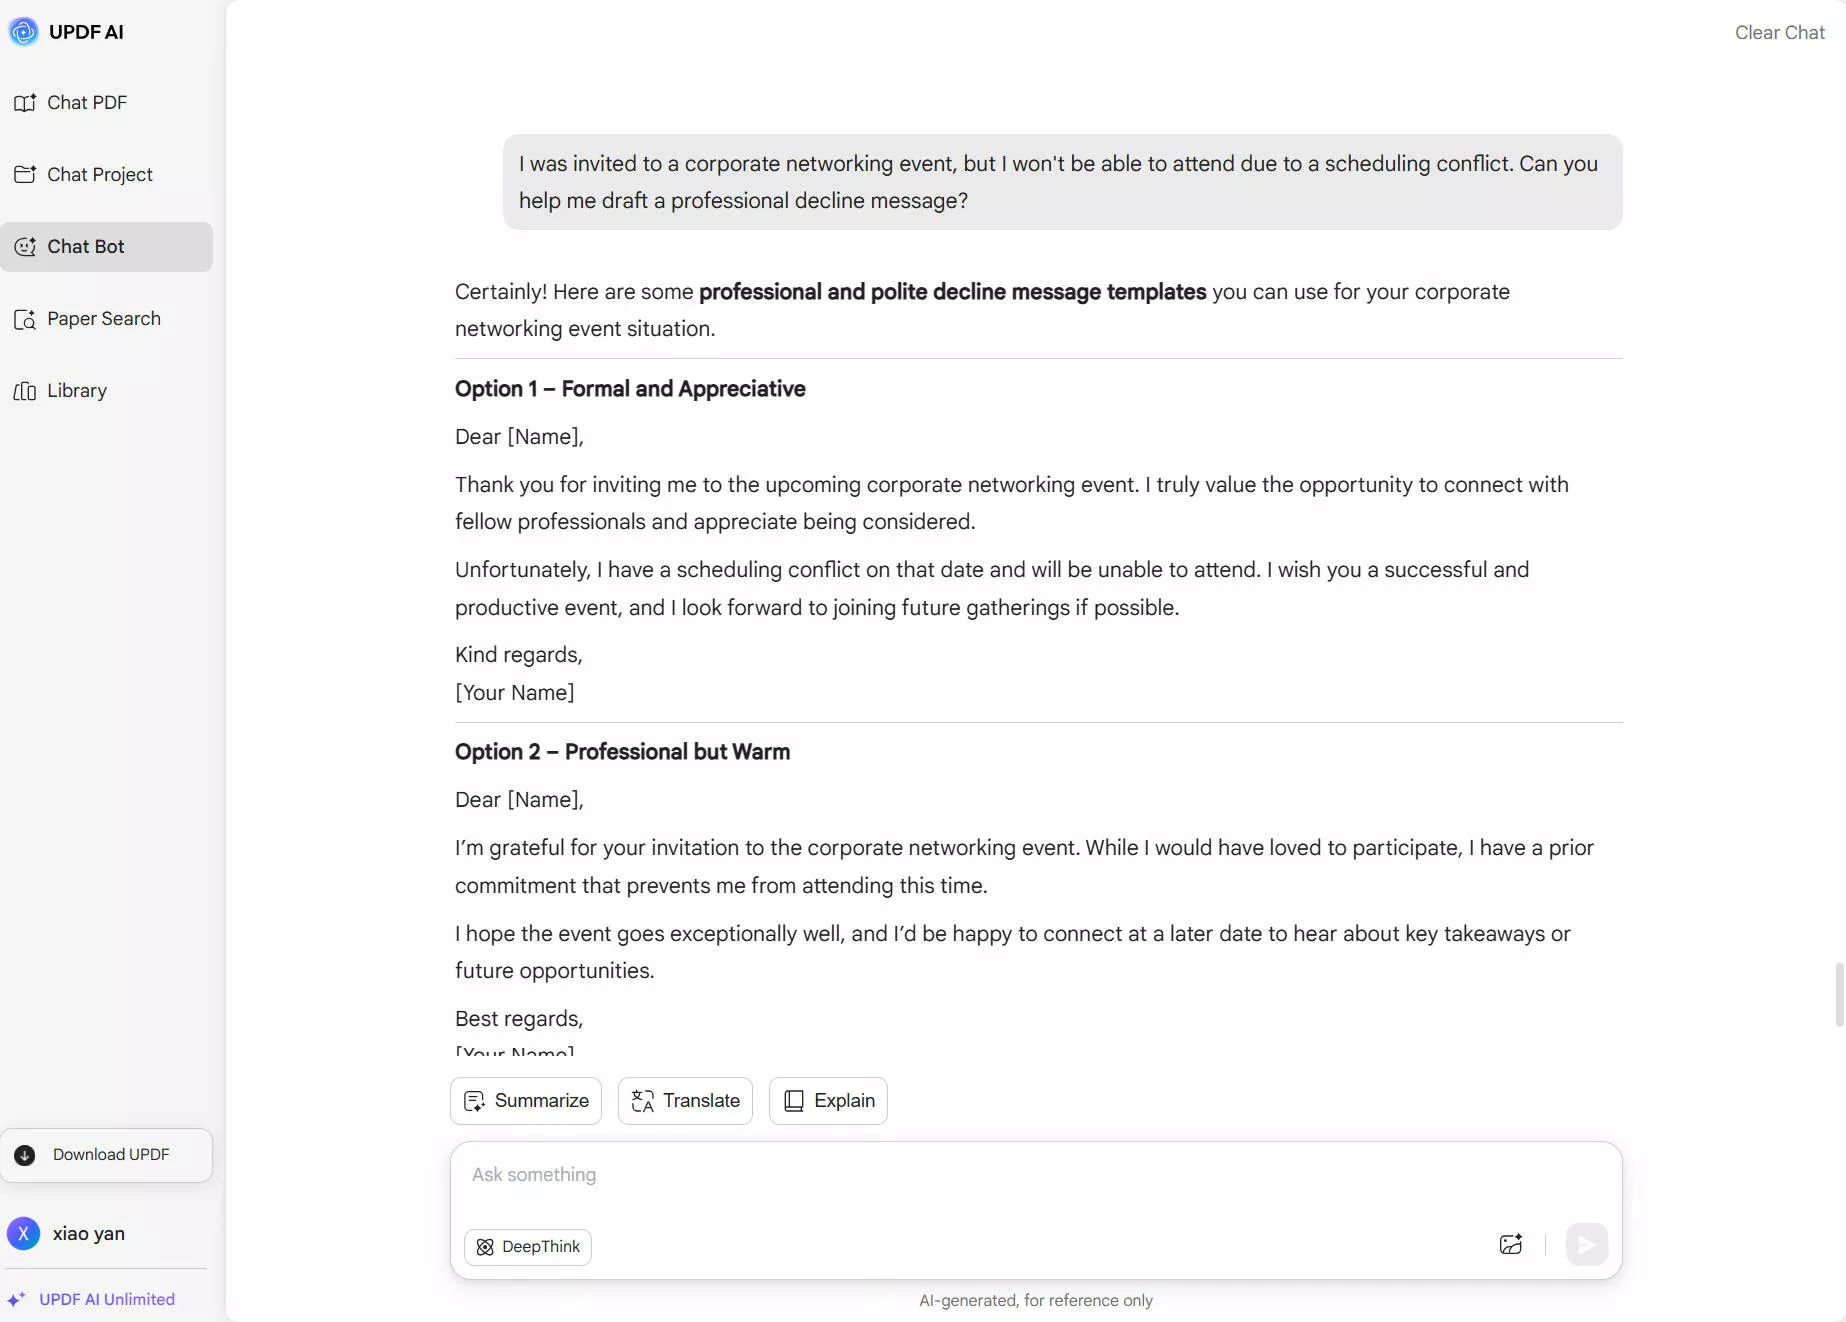Toggle DeepThink mode
Image resolution: width=1846 pixels, height=1322 pixels.
pos(528,1247)
